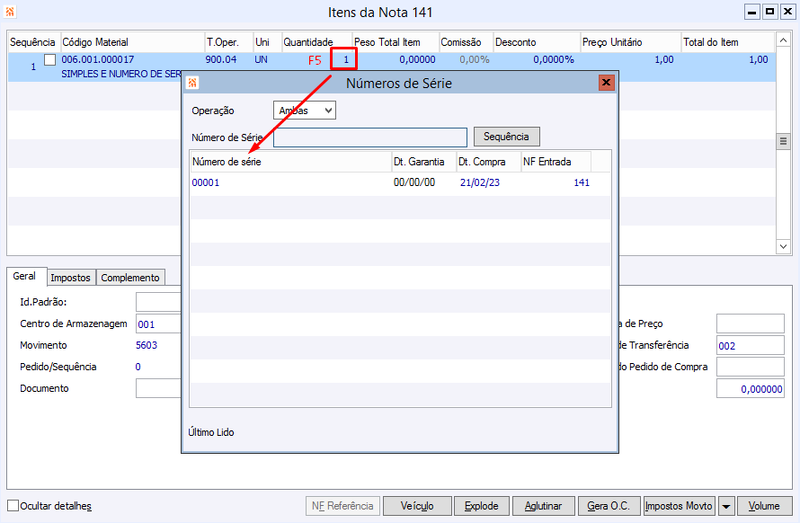Click the Sequência button in the dialog

506,137
